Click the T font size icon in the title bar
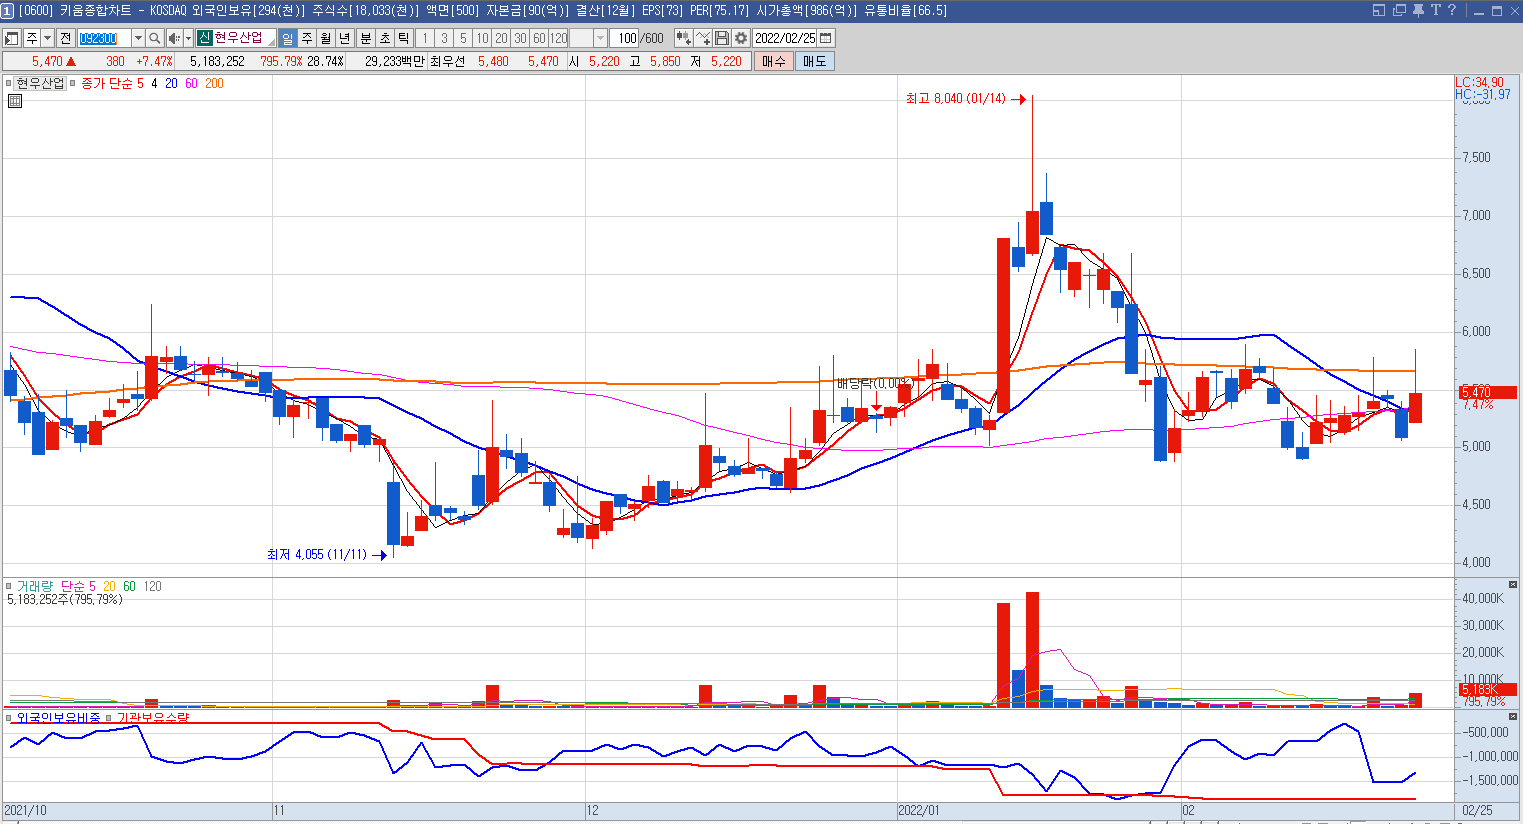The width and height of the screenshot is (1523, 824). click(1435, 10)
